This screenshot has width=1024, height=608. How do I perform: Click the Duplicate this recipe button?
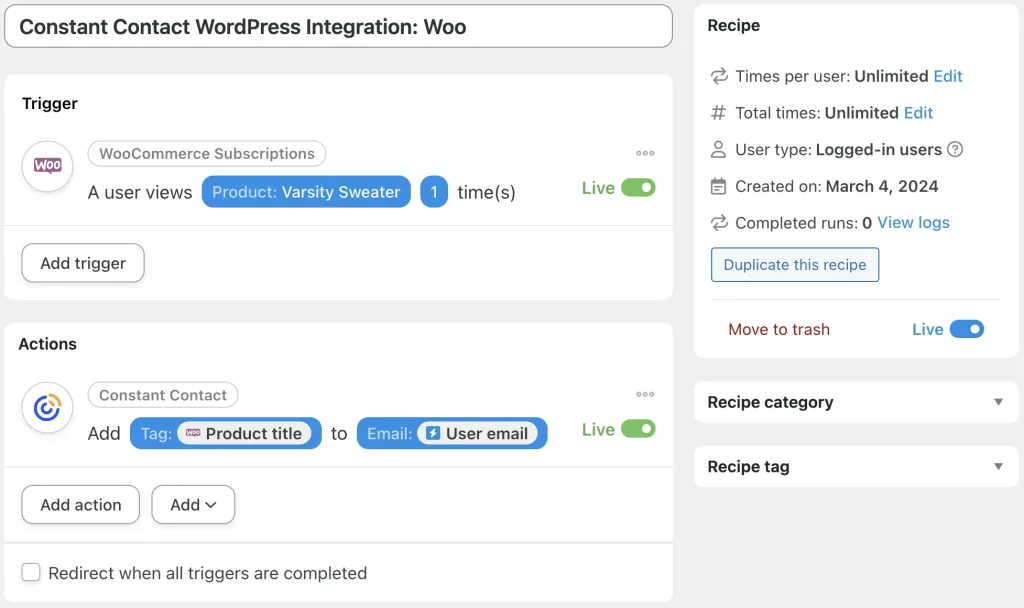pos(794,264)
